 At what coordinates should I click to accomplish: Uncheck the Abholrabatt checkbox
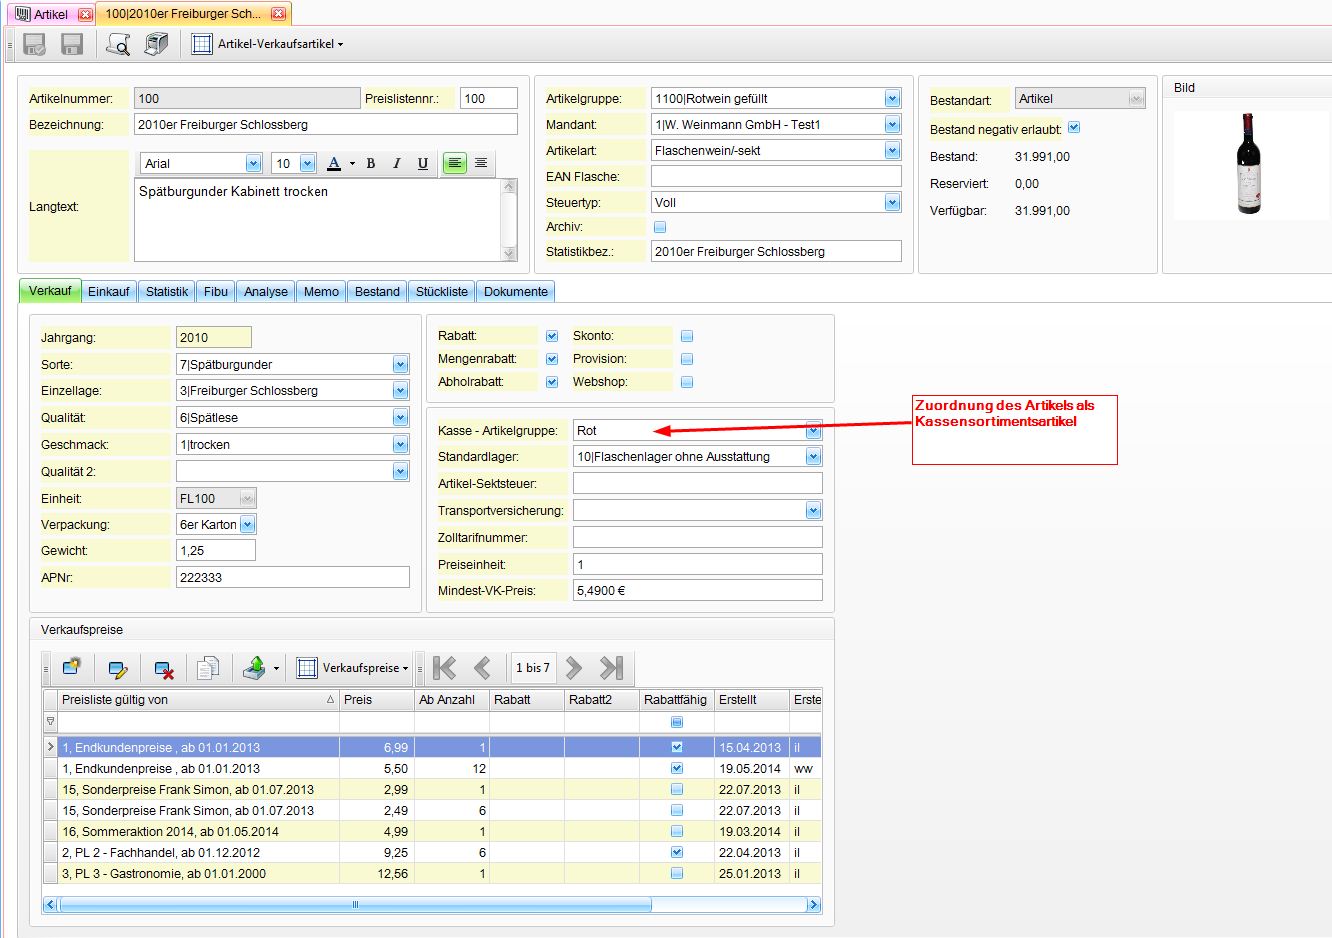coord(552,382)
